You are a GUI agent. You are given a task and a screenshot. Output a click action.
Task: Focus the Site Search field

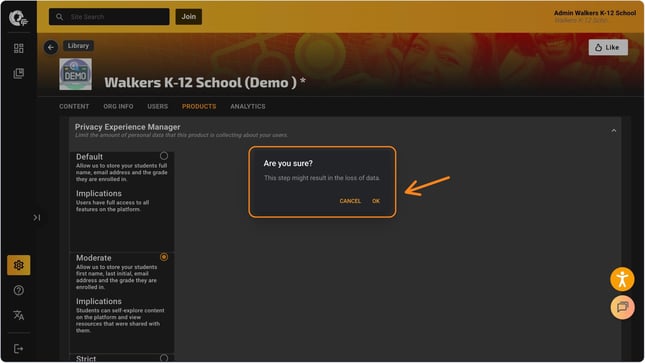pos(109,17)
